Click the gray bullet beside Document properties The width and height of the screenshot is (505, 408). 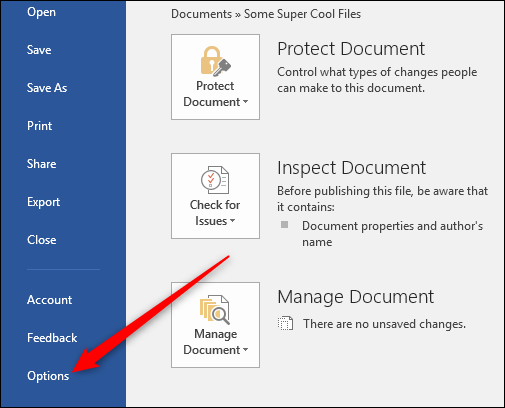(284, 224)
